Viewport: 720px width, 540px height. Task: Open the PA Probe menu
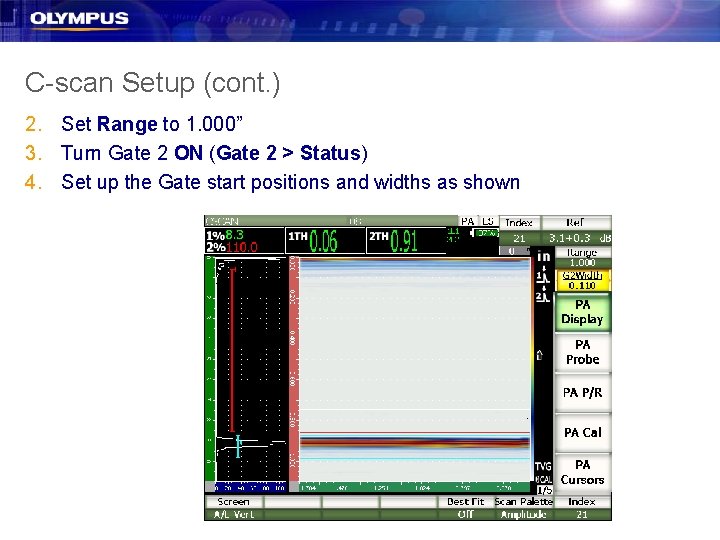pos(583,352)
